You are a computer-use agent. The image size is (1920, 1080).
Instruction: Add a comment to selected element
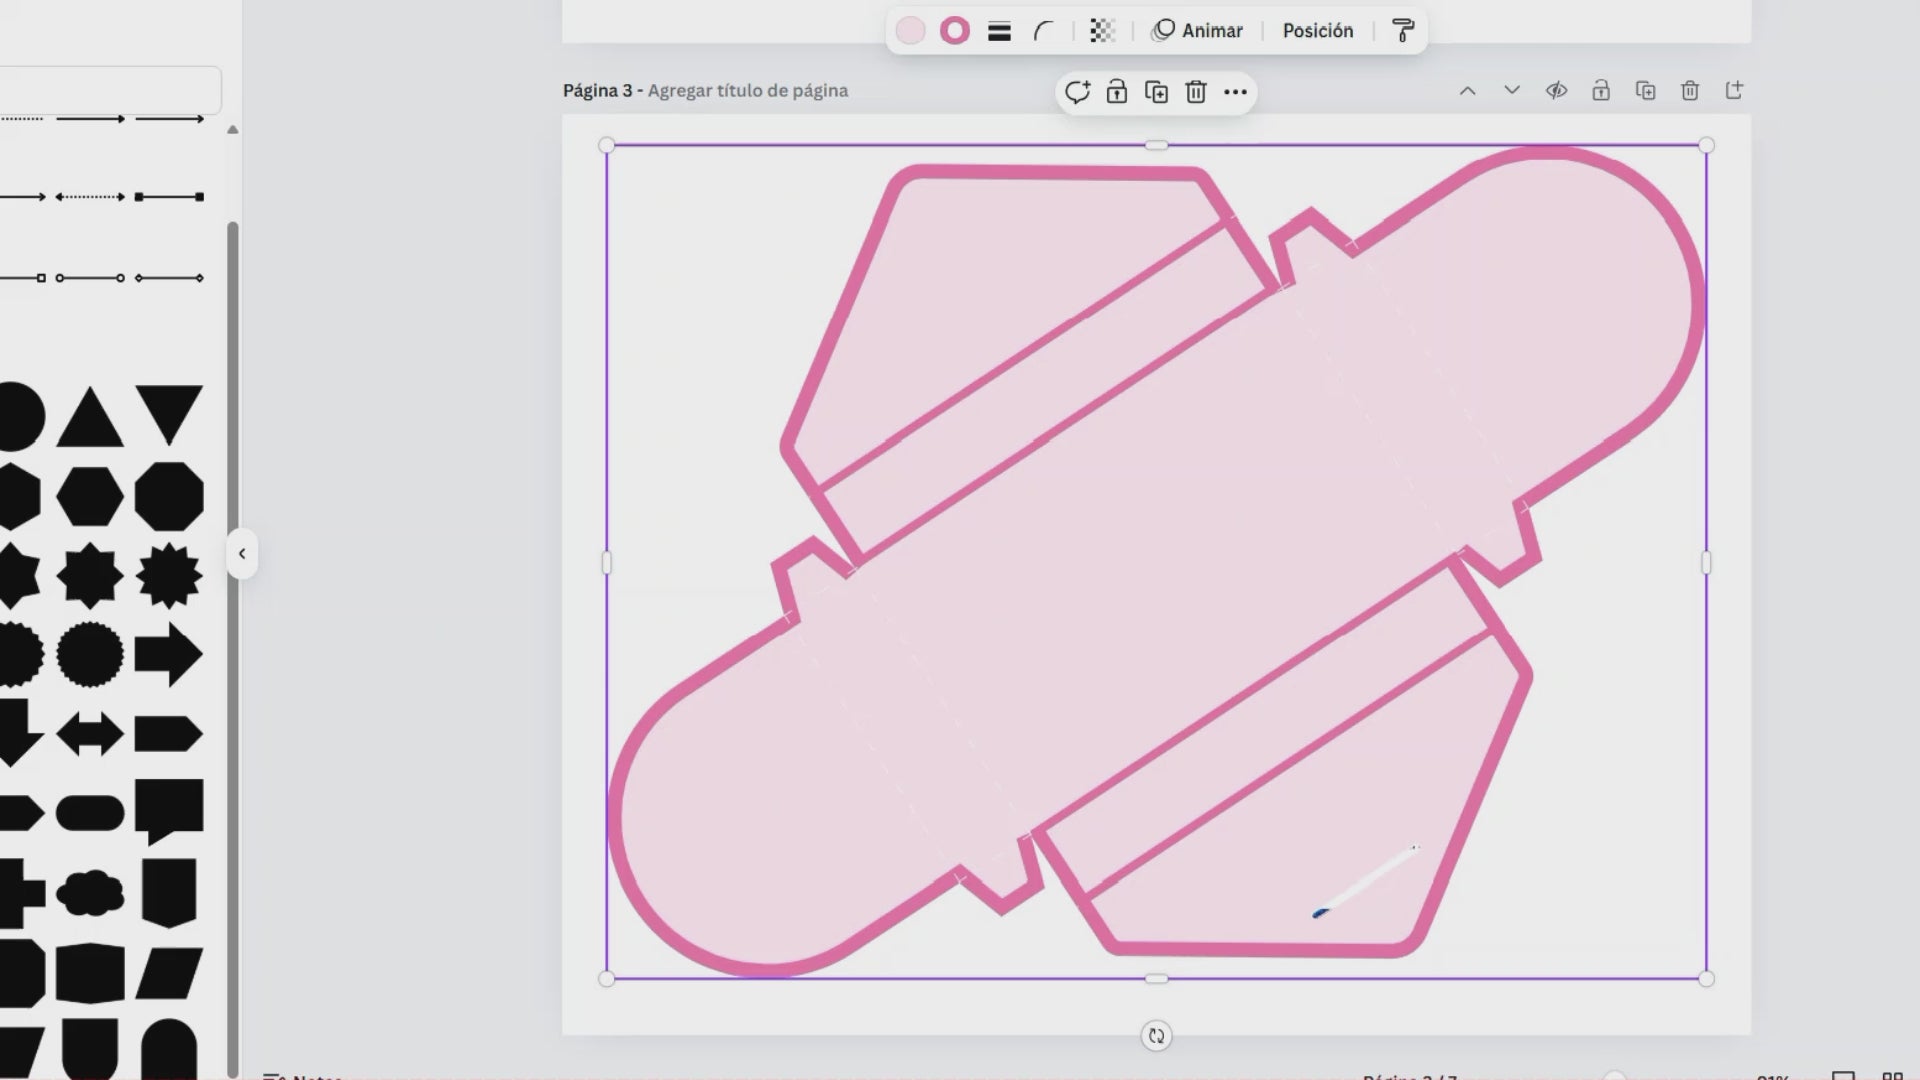[x=1077, y=92]
